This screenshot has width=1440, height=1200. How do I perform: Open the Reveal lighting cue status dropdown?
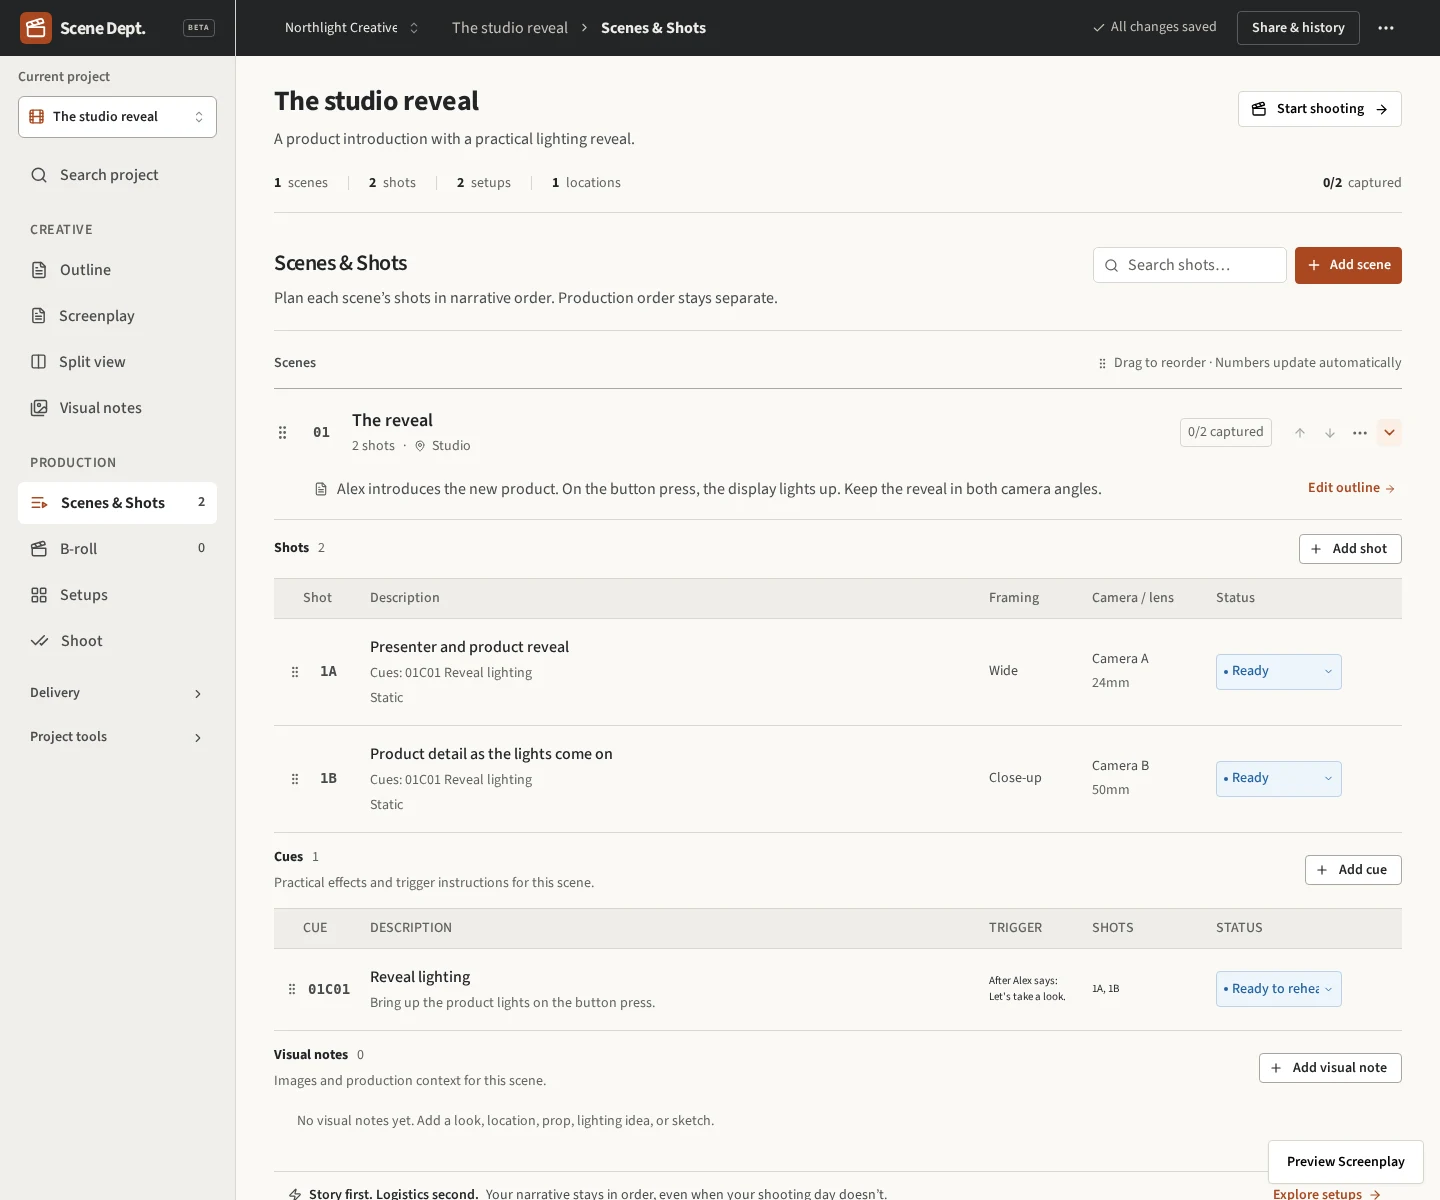(x=1279, y=989)
